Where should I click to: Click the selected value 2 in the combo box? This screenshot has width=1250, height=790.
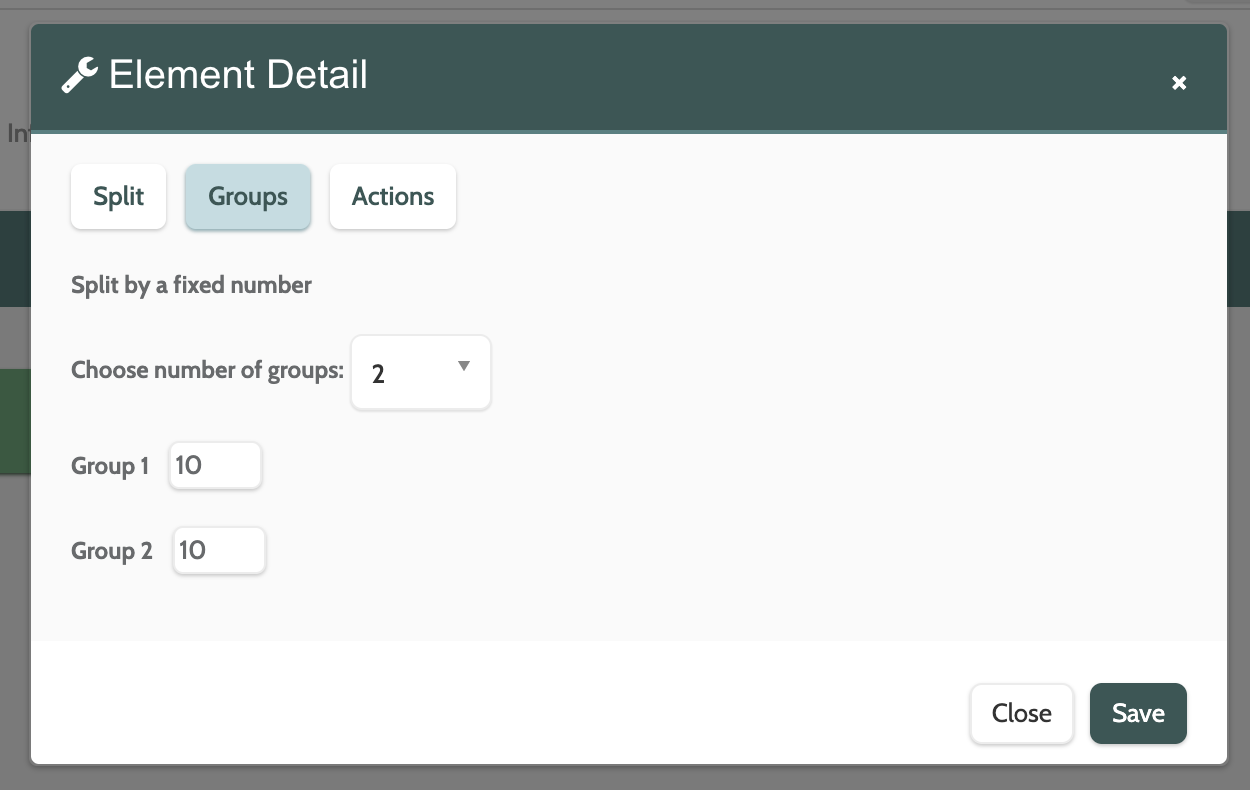coord(378,374)
